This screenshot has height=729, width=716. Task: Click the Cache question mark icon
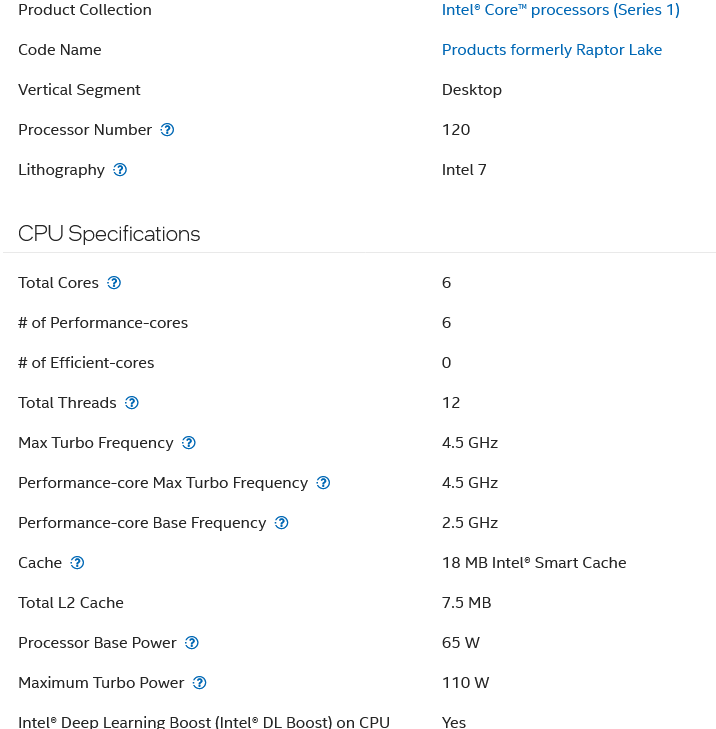[77, 563]
